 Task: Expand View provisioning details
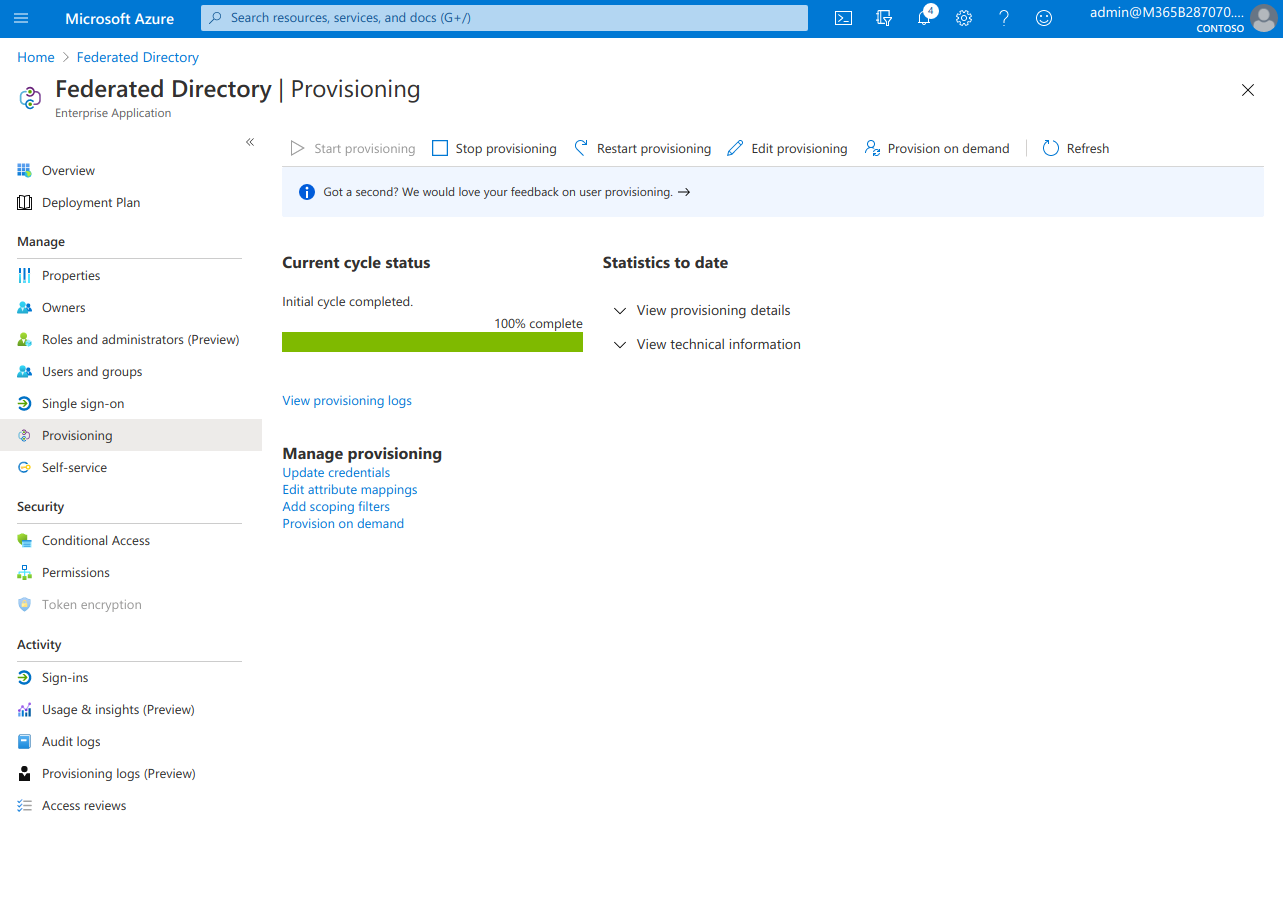tap(713, 310)
